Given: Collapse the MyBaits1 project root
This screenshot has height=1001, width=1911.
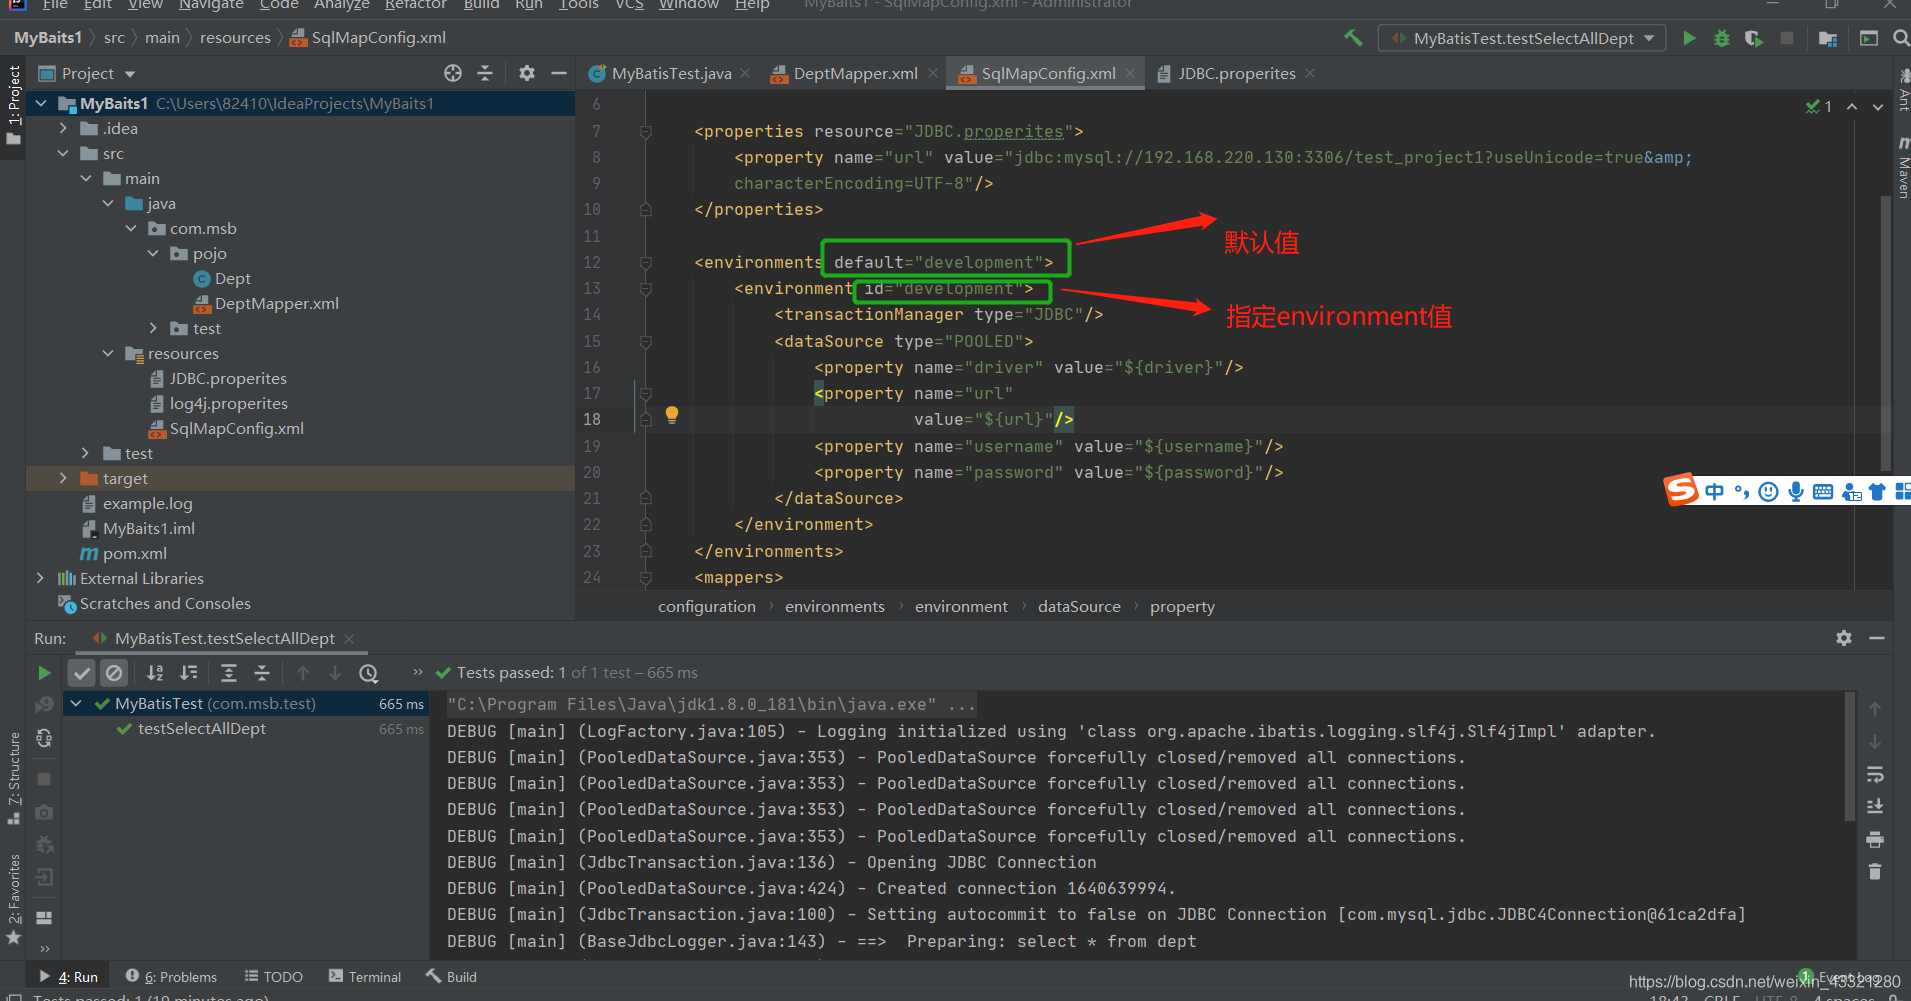Looking at the screenshot, I should (41, 103).
